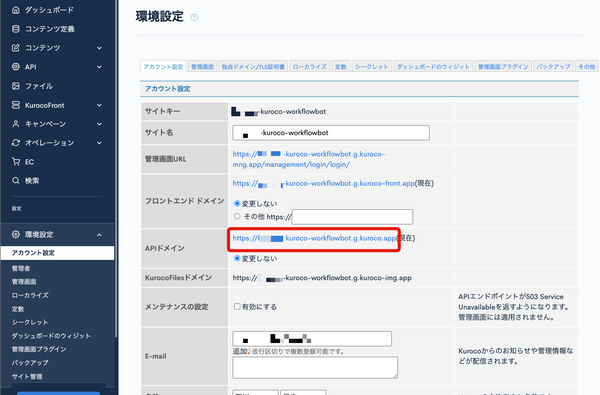Click the その他 https:// domain input field

352,217
